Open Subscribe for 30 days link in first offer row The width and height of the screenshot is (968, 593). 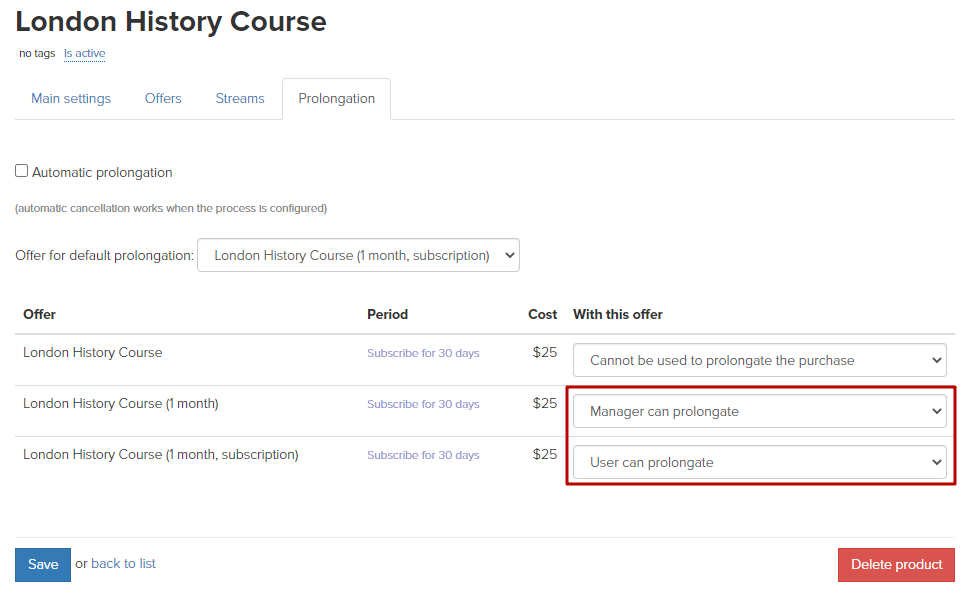pyautogui.click(x=423, y=353)
